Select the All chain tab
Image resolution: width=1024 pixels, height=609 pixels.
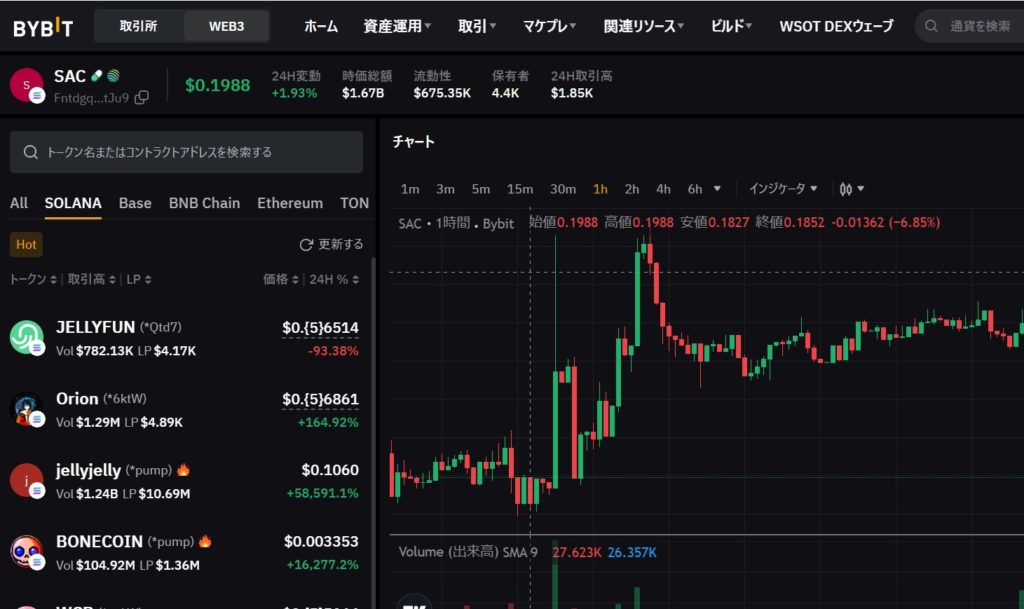(19, 203)
